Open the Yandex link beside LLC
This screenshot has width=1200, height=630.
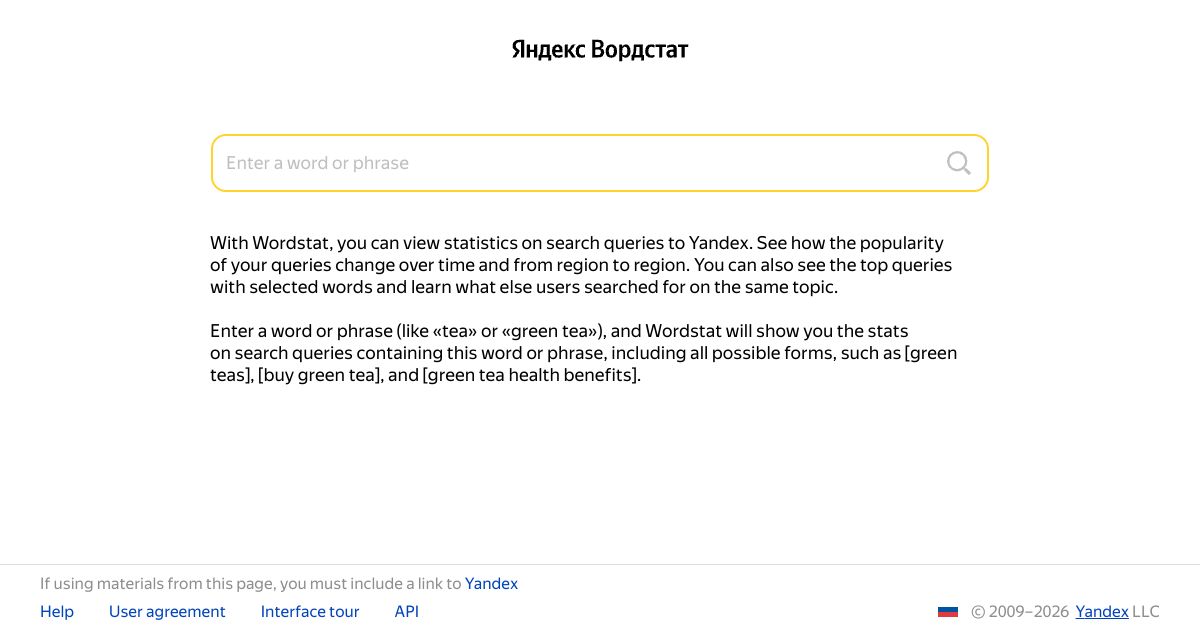1102,612
